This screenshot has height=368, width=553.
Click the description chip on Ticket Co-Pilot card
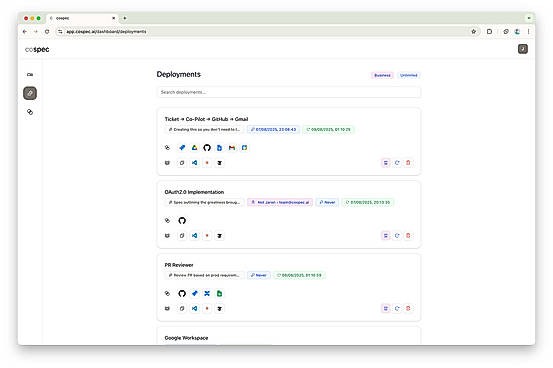point(204,129)
